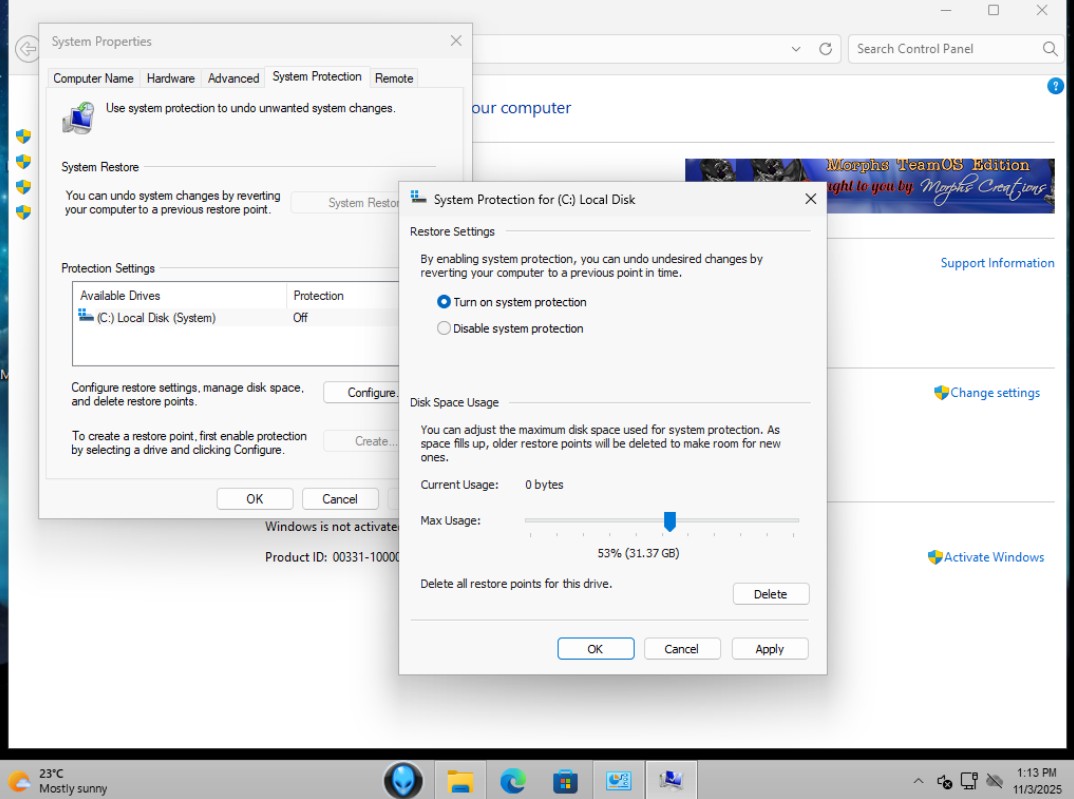
Task: Open the Start button alien icon
Action: pyautogui.click(x=403, y=780)
